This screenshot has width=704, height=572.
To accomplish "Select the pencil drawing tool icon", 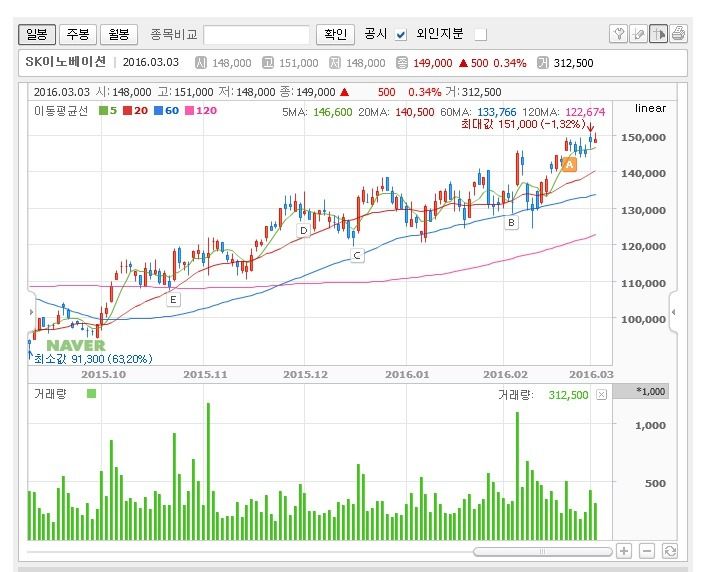I will coord(638,34).
